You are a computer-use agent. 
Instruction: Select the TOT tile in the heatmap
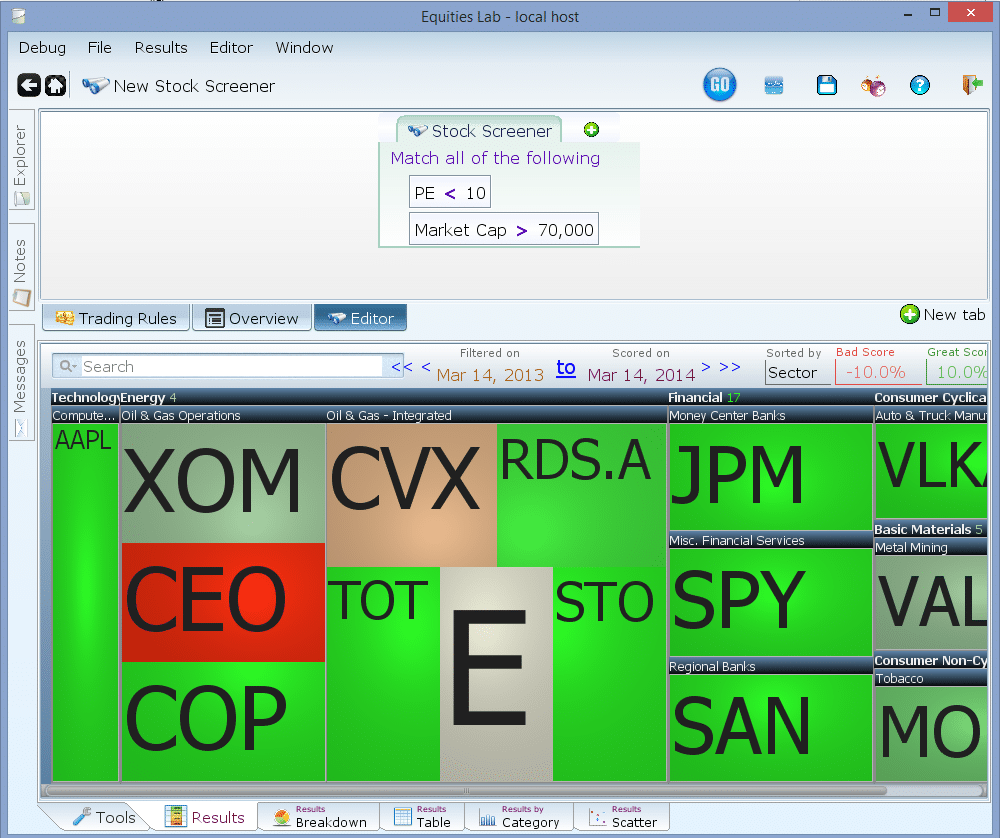pyautogui.click(x=383, y=674)
